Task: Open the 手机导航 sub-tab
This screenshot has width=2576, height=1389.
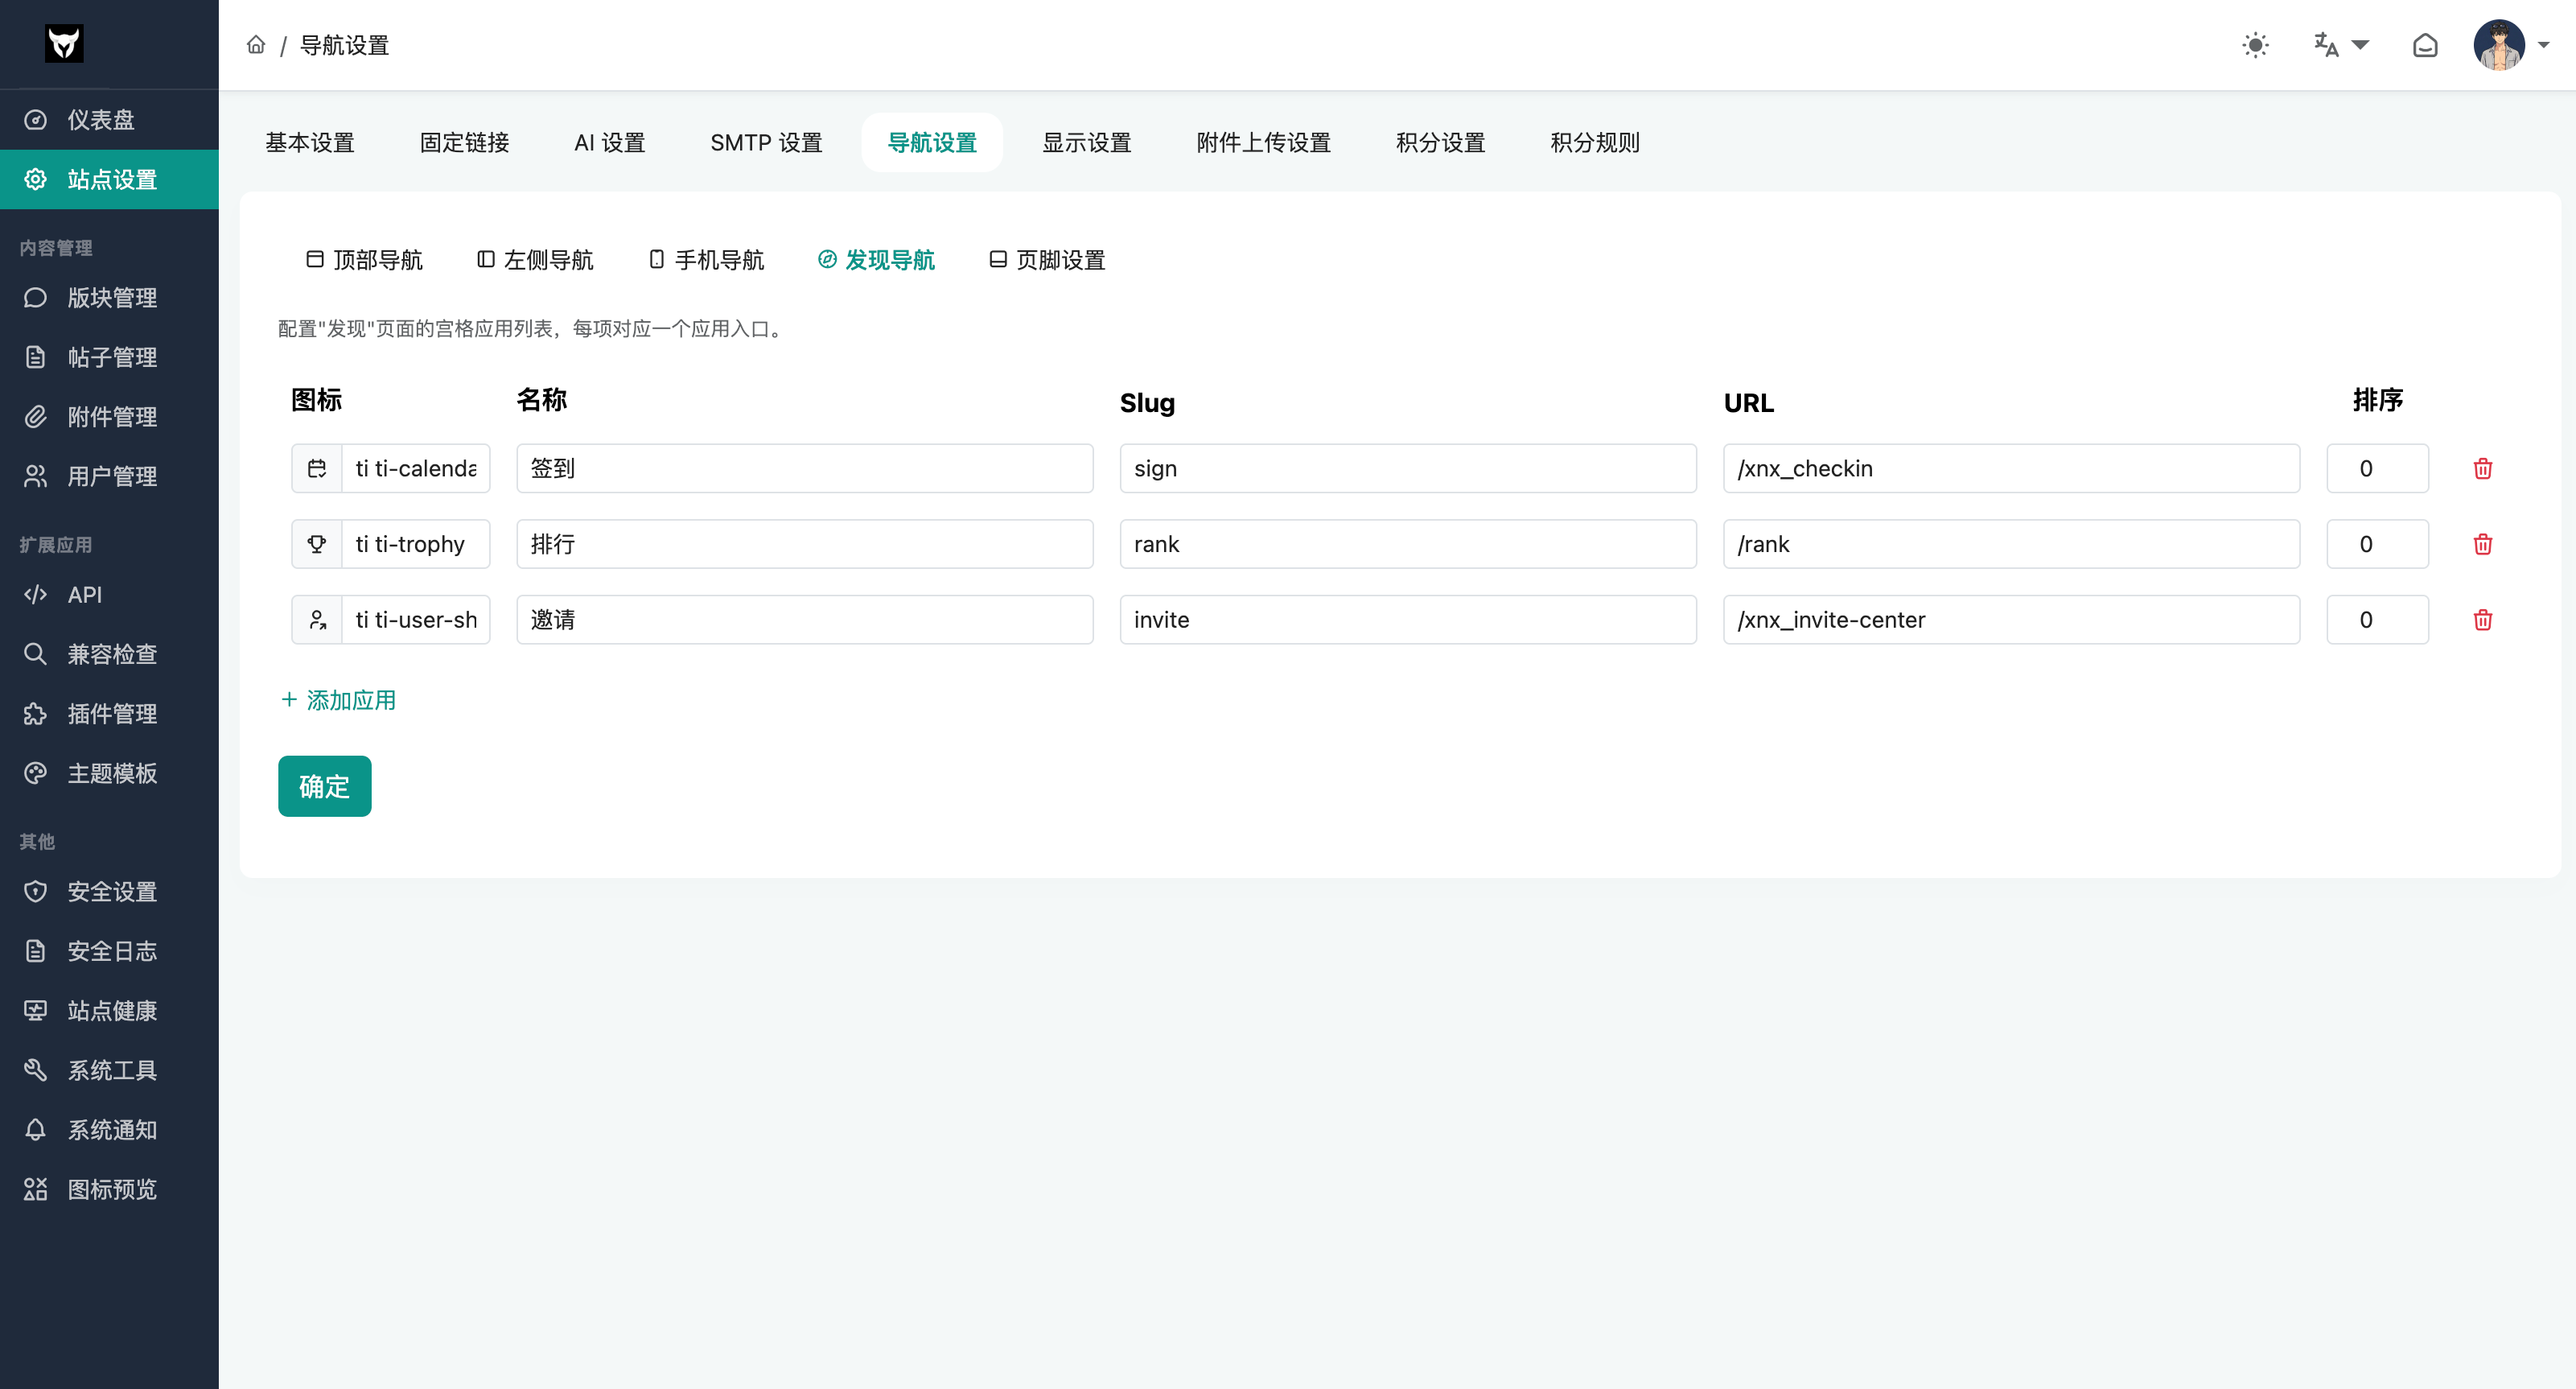Action: (706, 260)
